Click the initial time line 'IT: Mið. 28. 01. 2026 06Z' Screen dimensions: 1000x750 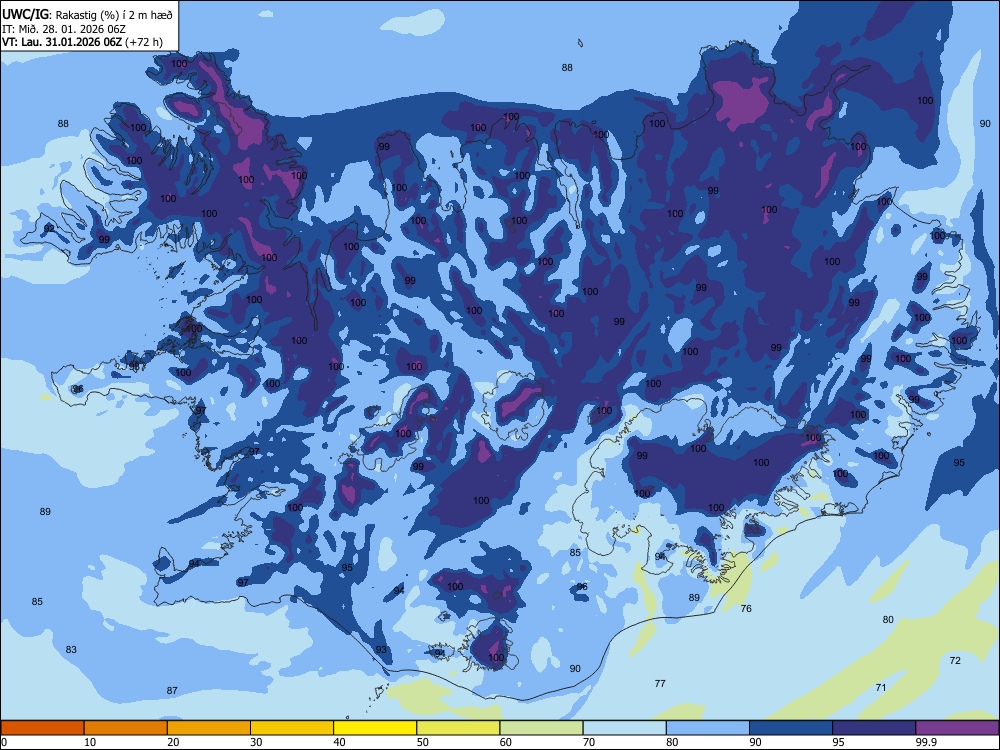pos(64,29)
